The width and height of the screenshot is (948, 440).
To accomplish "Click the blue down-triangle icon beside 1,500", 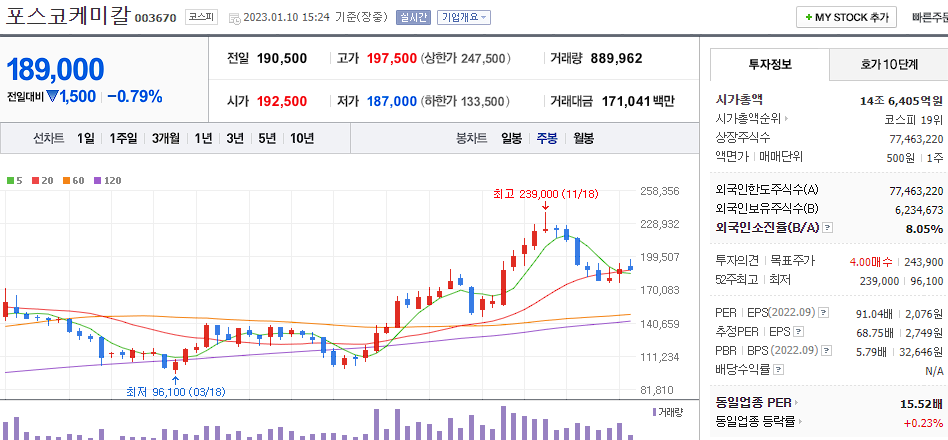I will coord(53,95).
